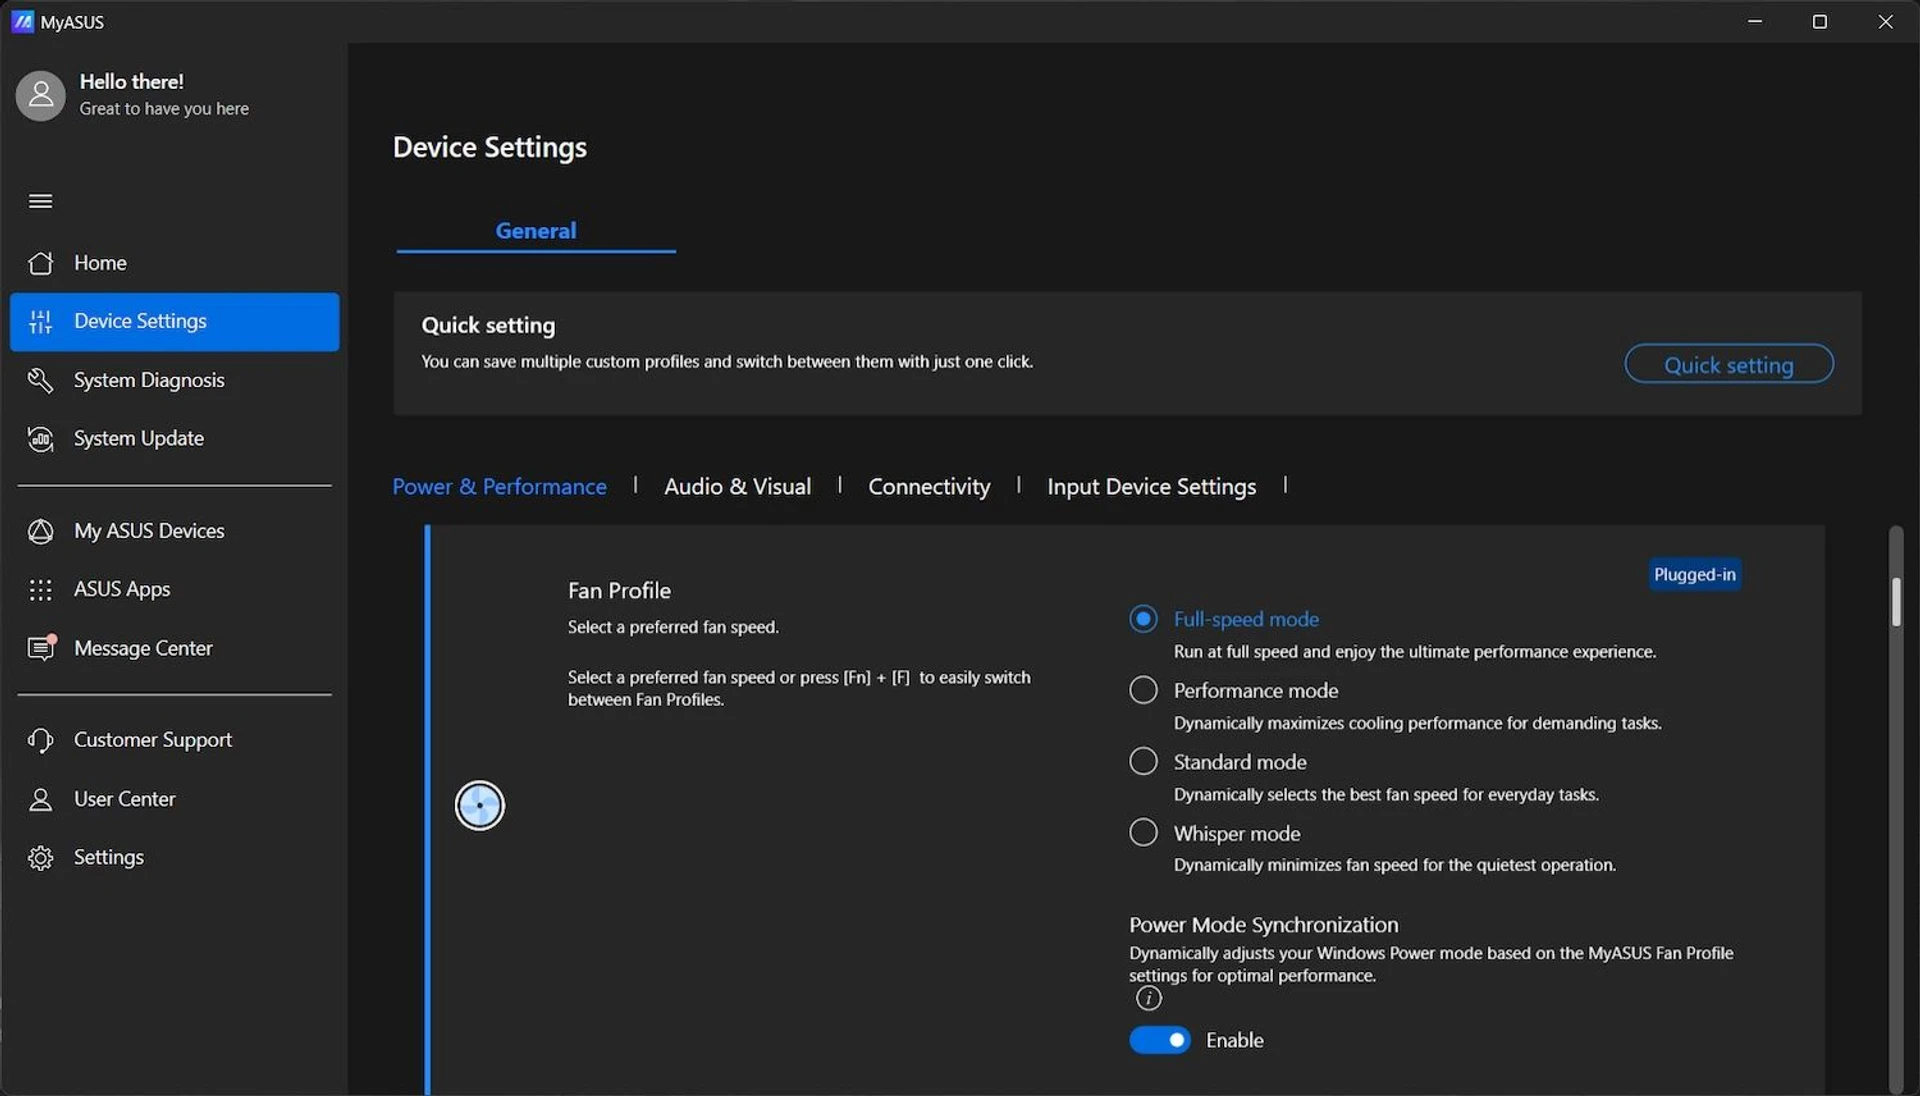Click the My ASUS Devices icon

[40, 531]
